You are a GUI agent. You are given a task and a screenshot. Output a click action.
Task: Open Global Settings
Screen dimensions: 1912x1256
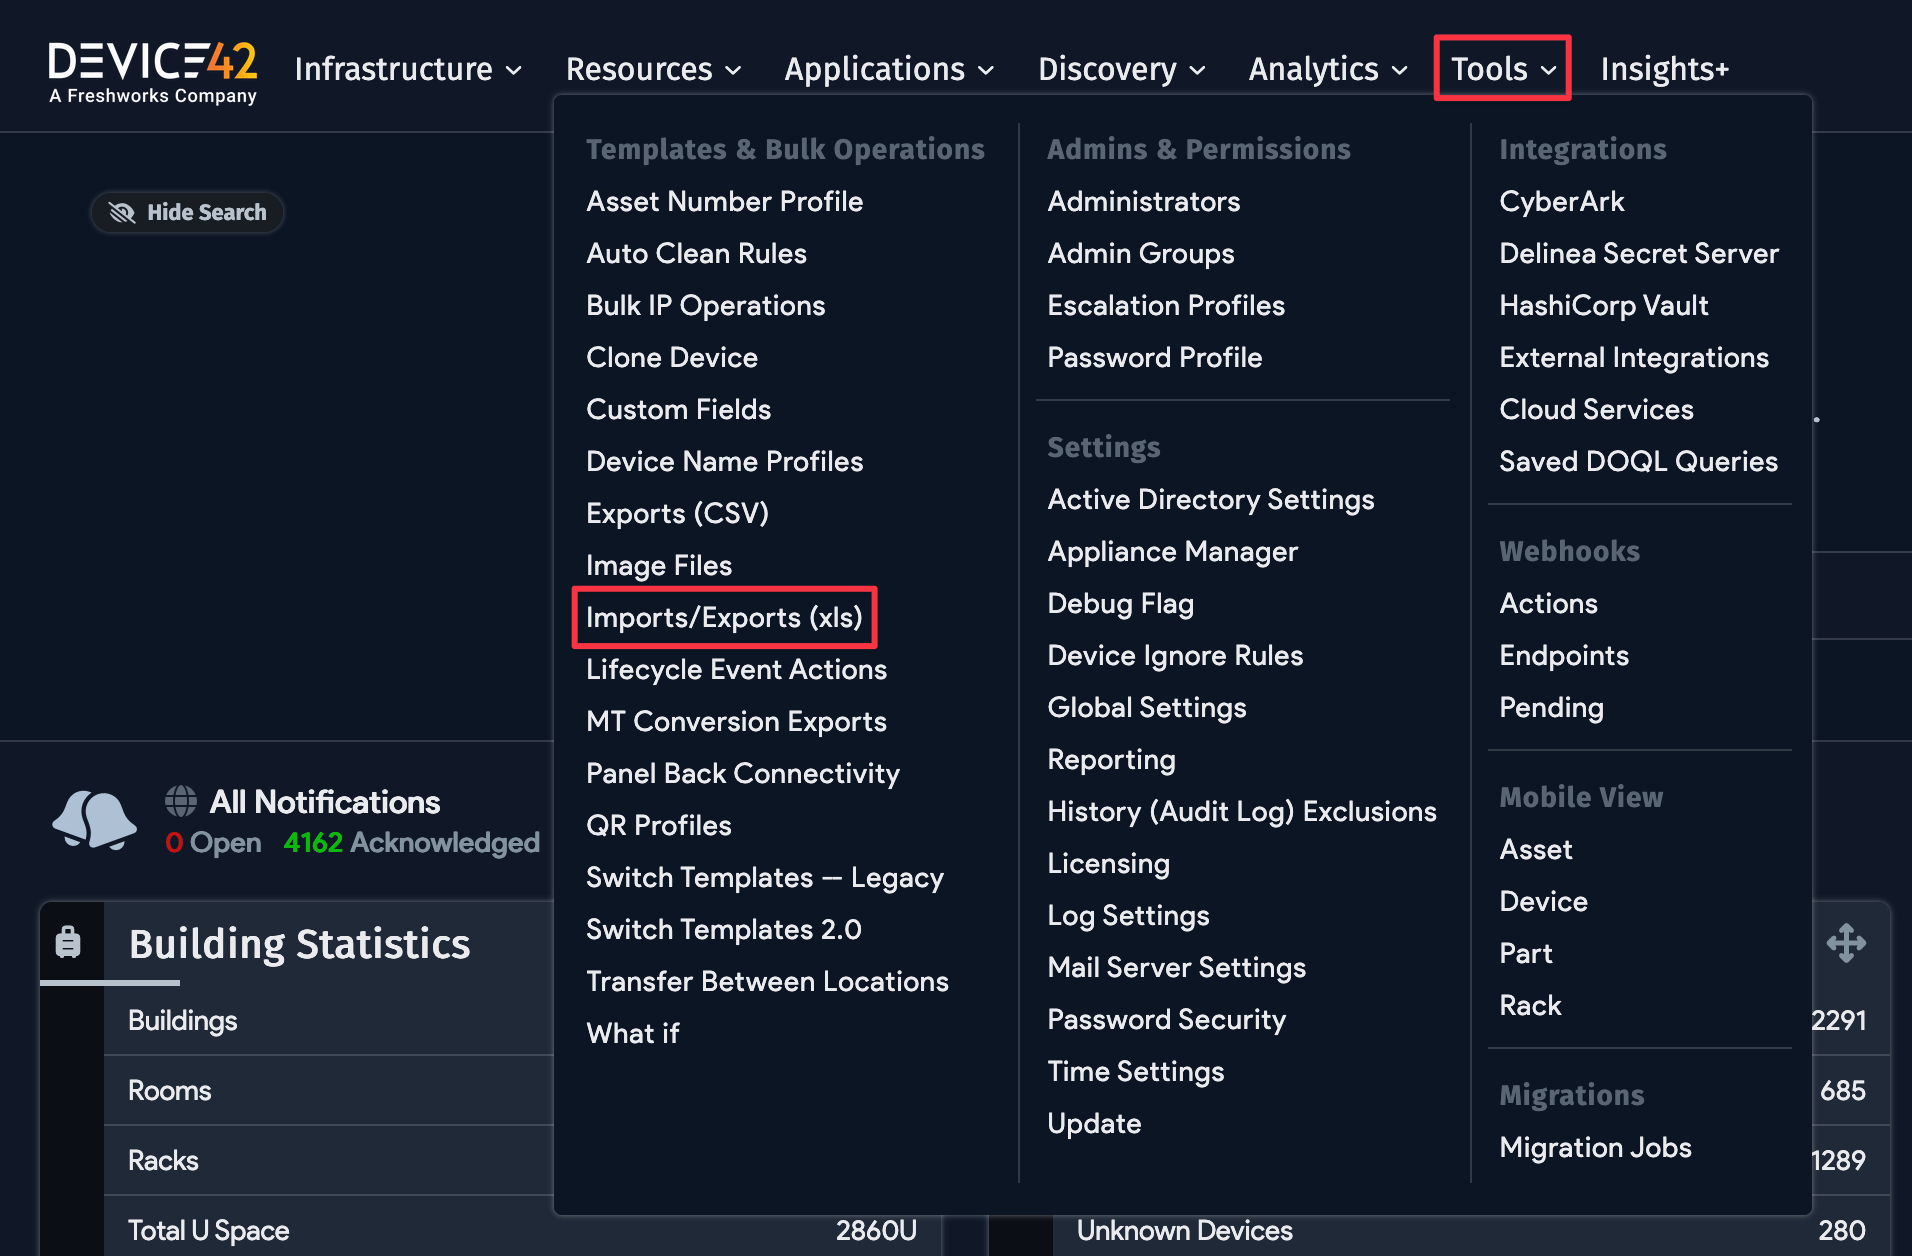[1146, 707]
